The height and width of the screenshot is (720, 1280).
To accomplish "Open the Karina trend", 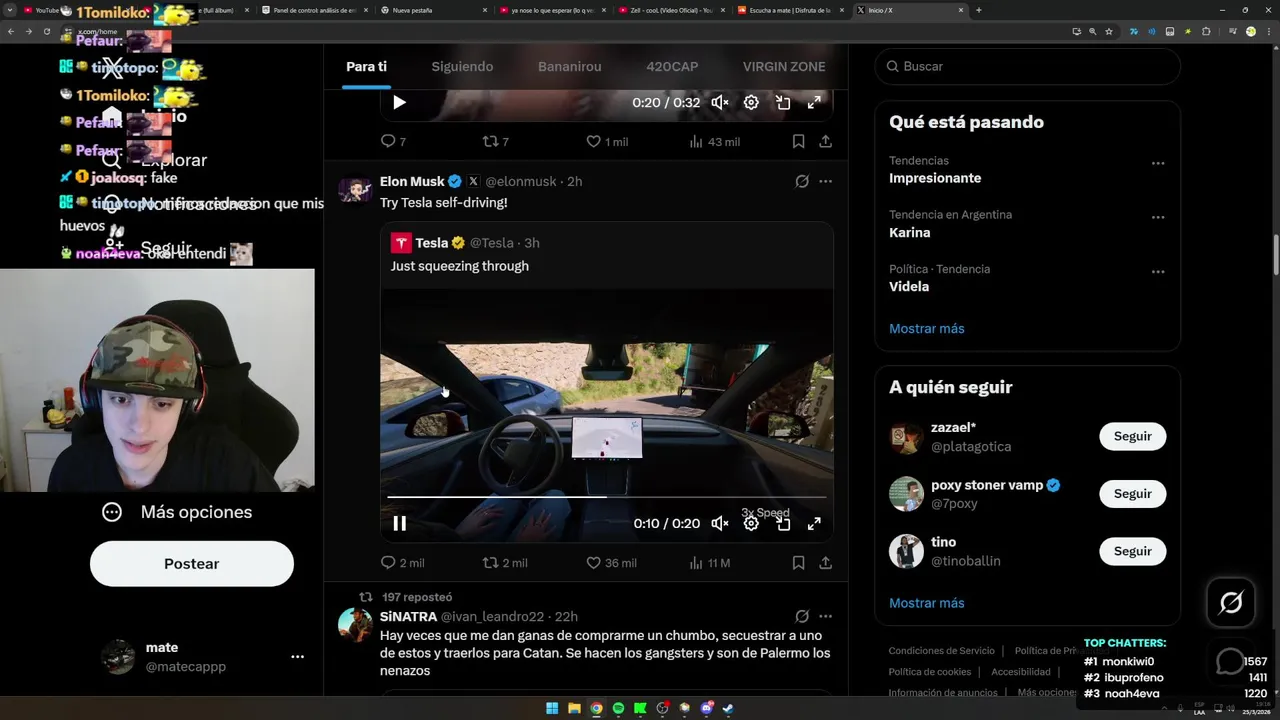I will pyautogui.click(x=910, y=232).
